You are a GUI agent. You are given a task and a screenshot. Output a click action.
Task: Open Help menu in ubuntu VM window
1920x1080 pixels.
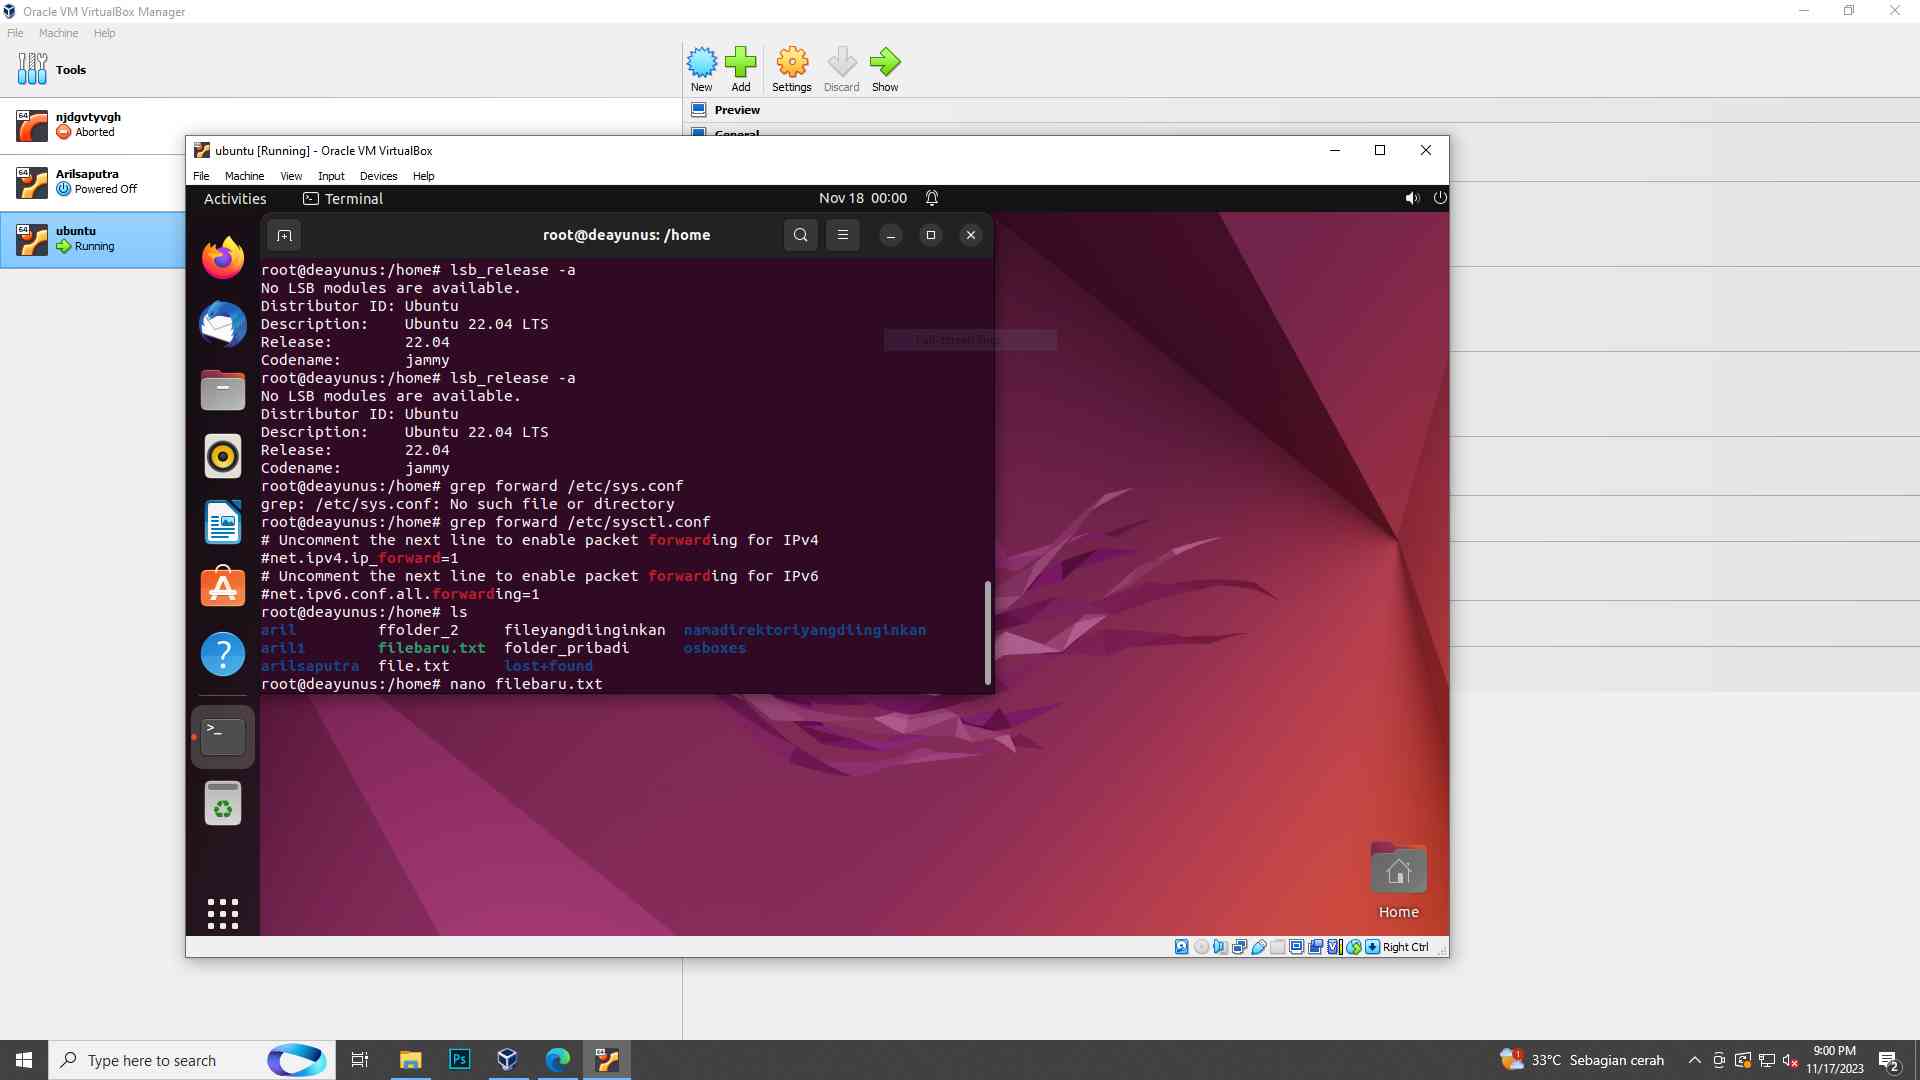click(424, 176)
